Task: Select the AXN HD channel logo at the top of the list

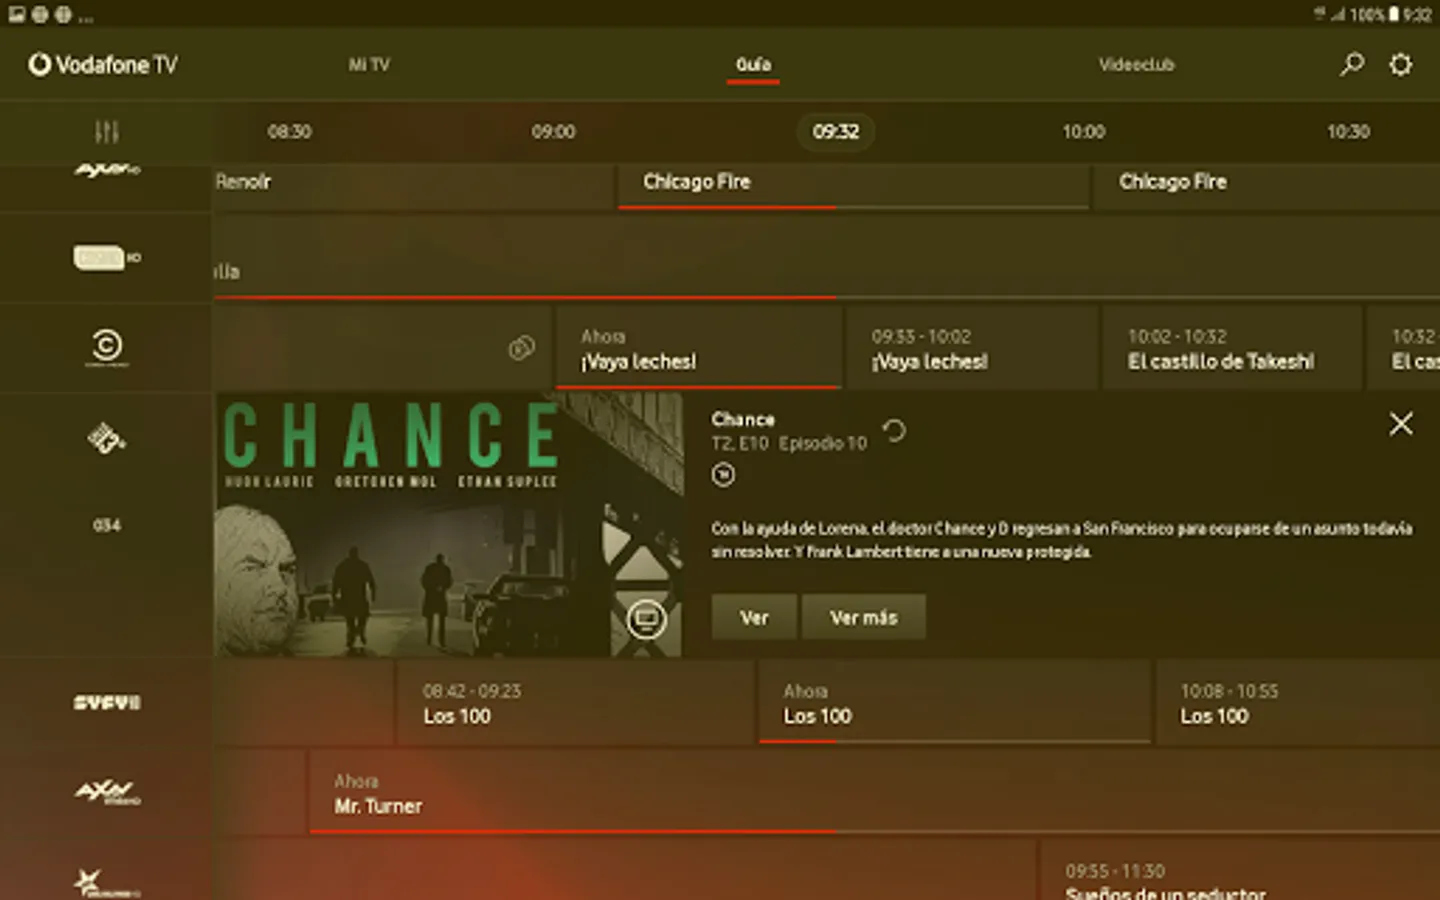Action: pos(107,171)
